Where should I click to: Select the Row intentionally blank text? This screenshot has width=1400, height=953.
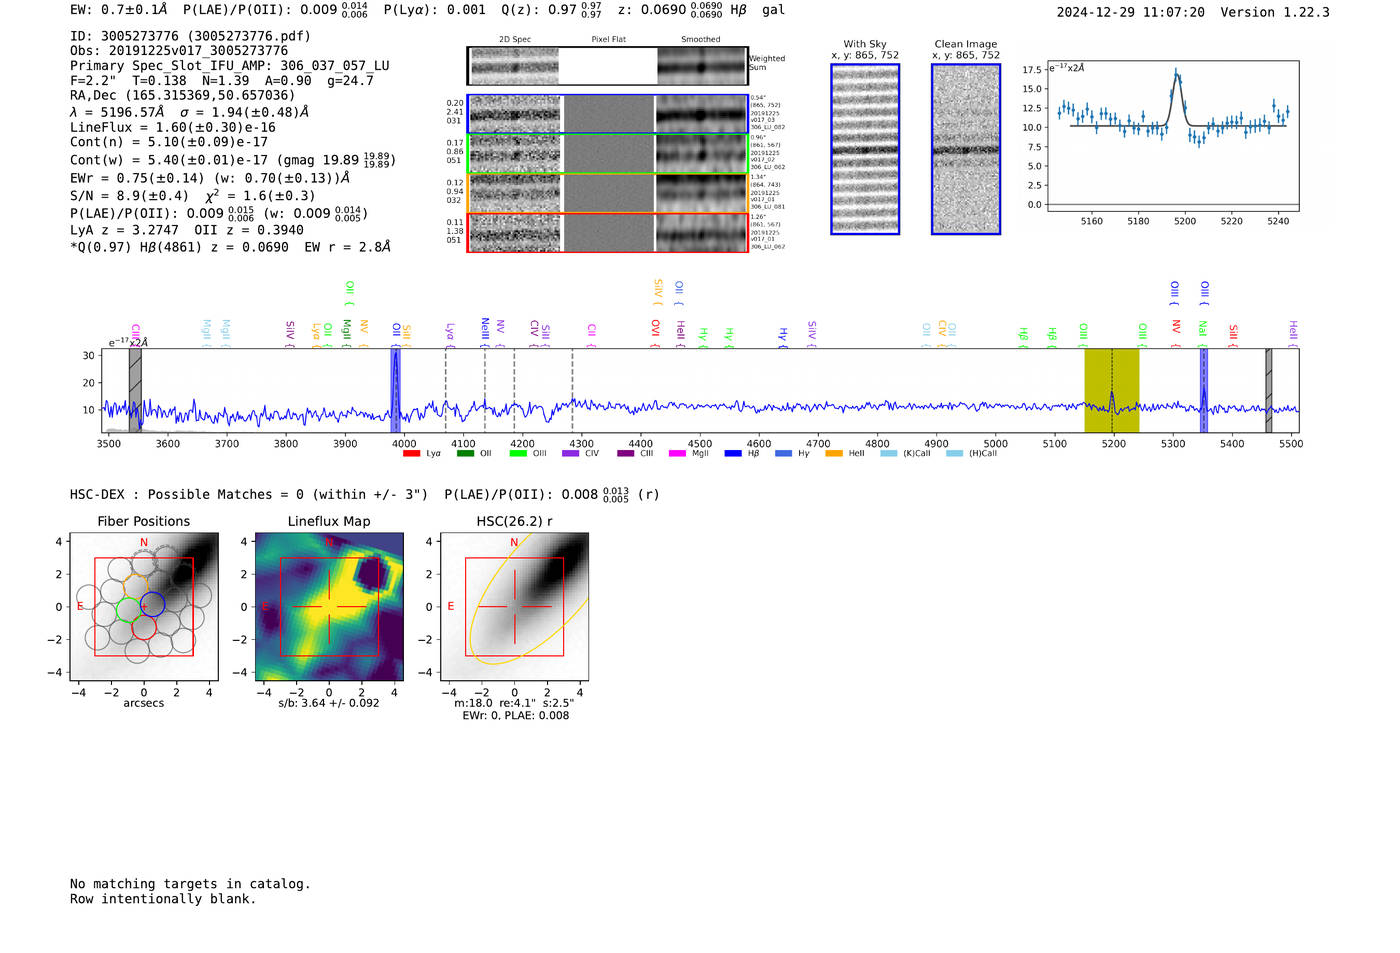click(163, 899)
